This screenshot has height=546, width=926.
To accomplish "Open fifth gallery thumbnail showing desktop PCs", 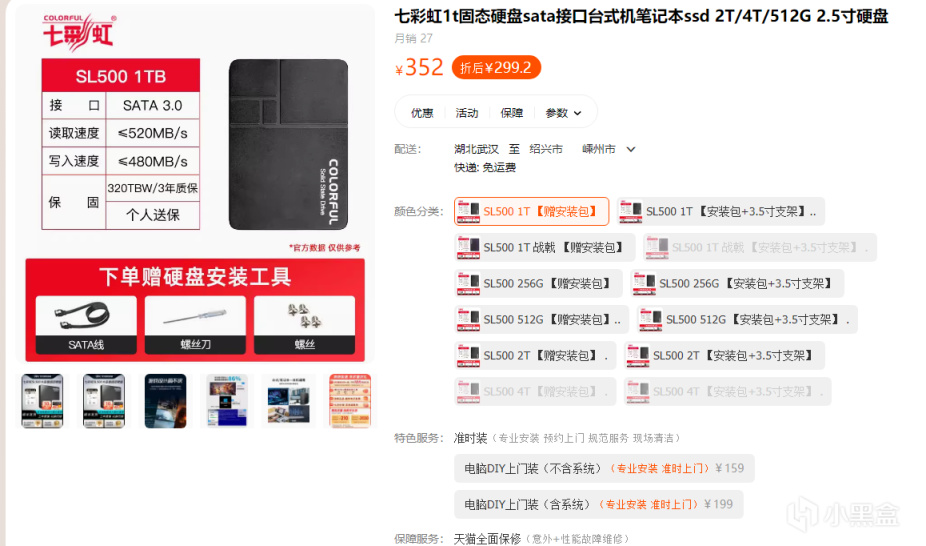I will tap(288, 401).
